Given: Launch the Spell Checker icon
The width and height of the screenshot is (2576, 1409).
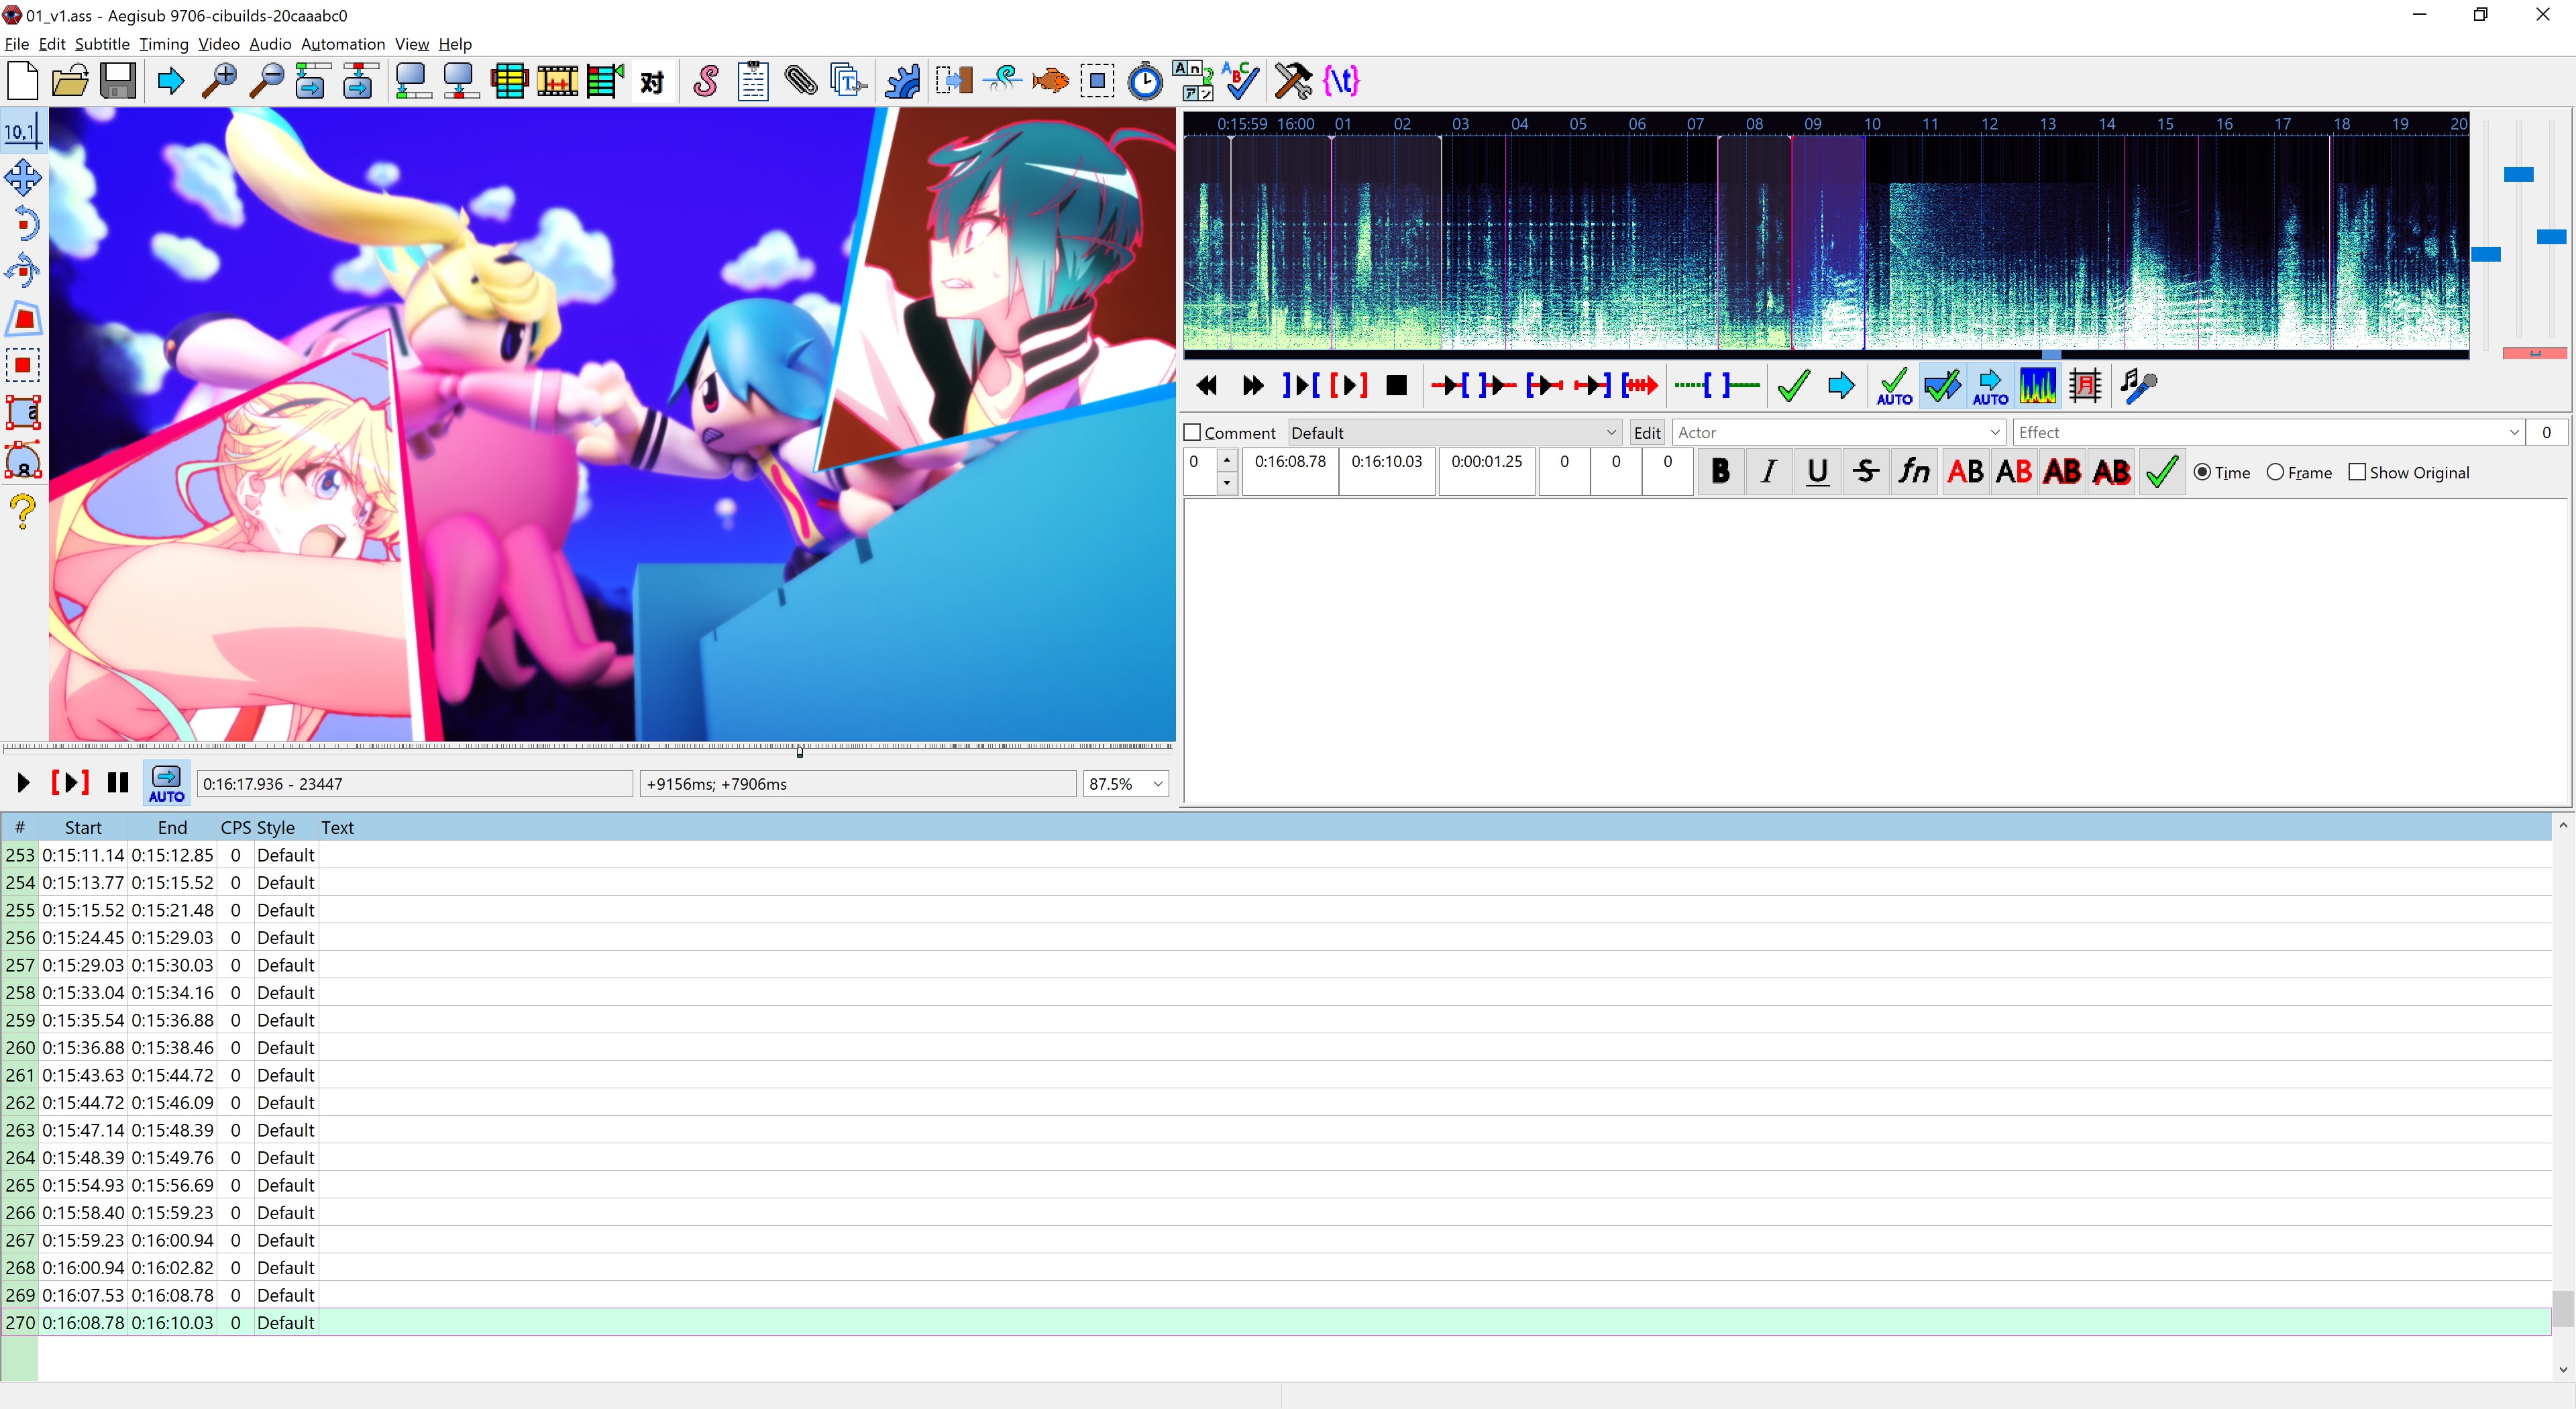Looking at the screenshot, I should click(x=1241, y=81).
